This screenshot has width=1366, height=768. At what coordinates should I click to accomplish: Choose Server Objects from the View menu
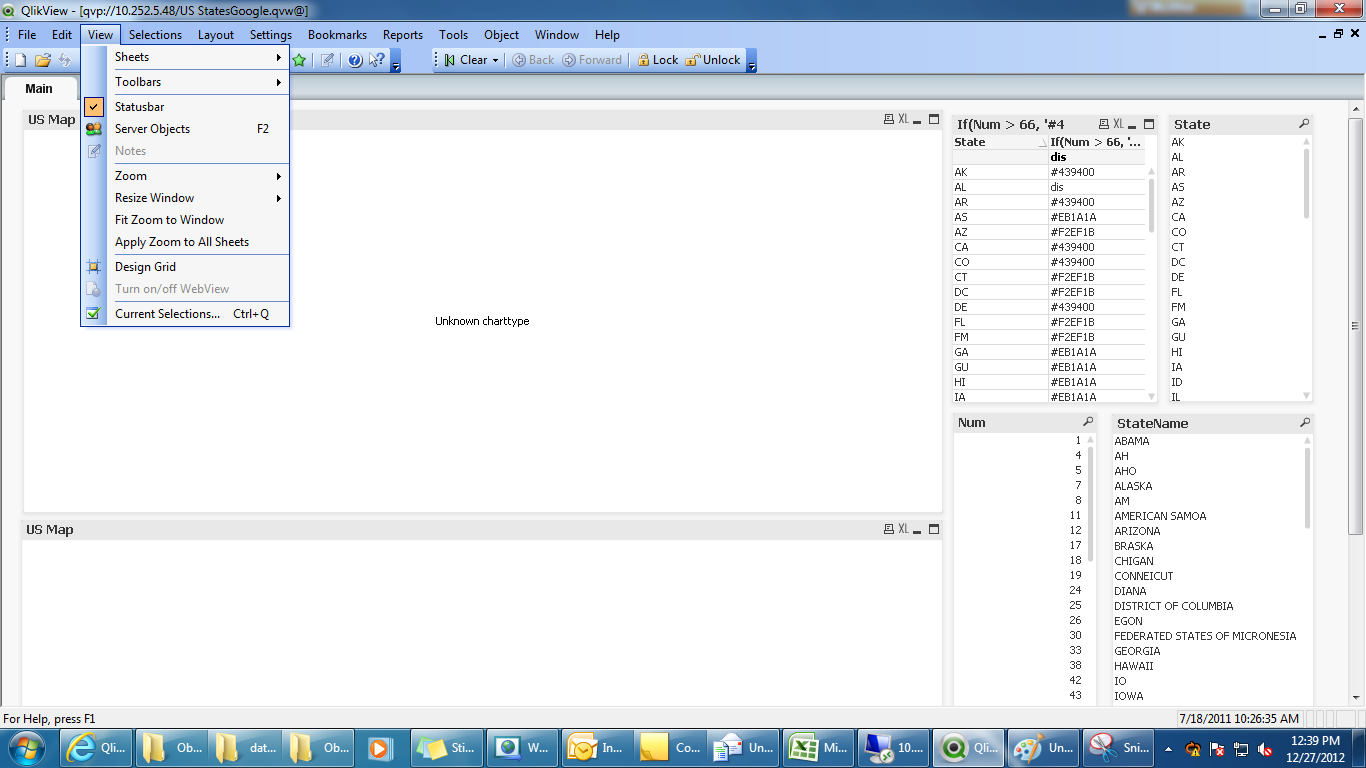tap(185, 129)
